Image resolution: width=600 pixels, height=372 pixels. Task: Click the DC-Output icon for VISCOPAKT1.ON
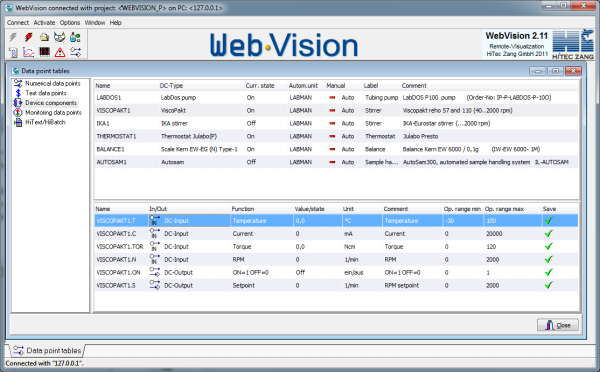point(155,272)
